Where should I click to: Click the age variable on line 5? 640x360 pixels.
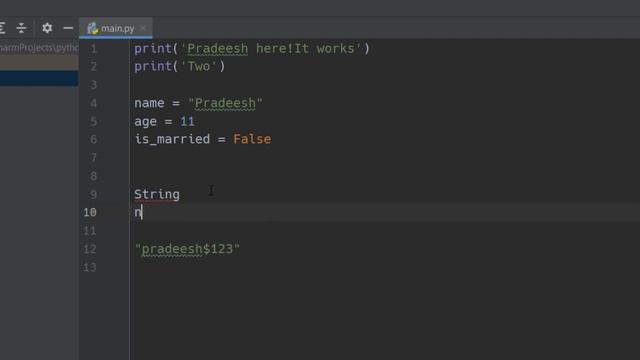coord(146,122)
